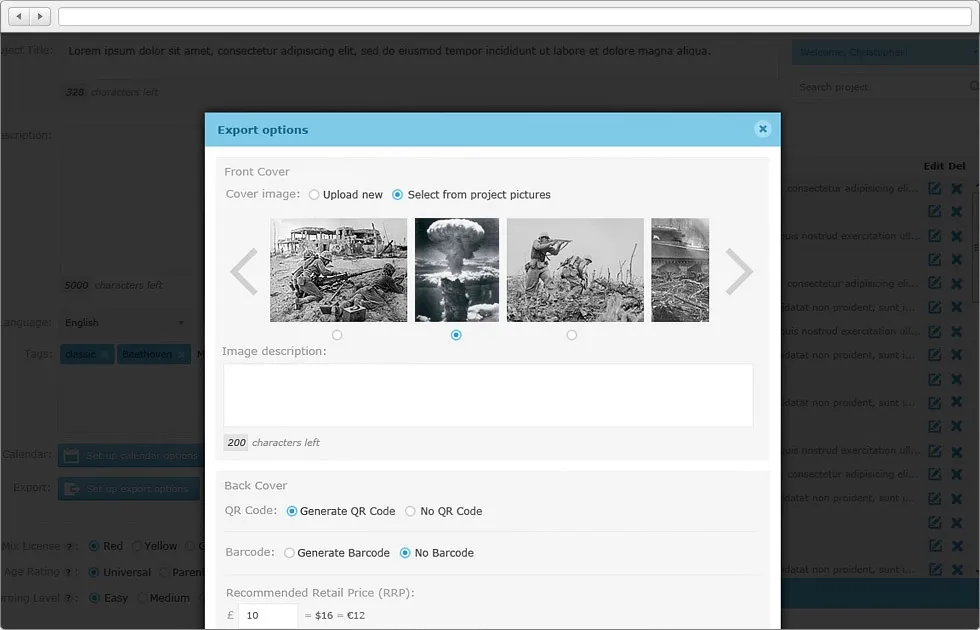
Task: Click the Image description text area
Action: pos(488,396)
